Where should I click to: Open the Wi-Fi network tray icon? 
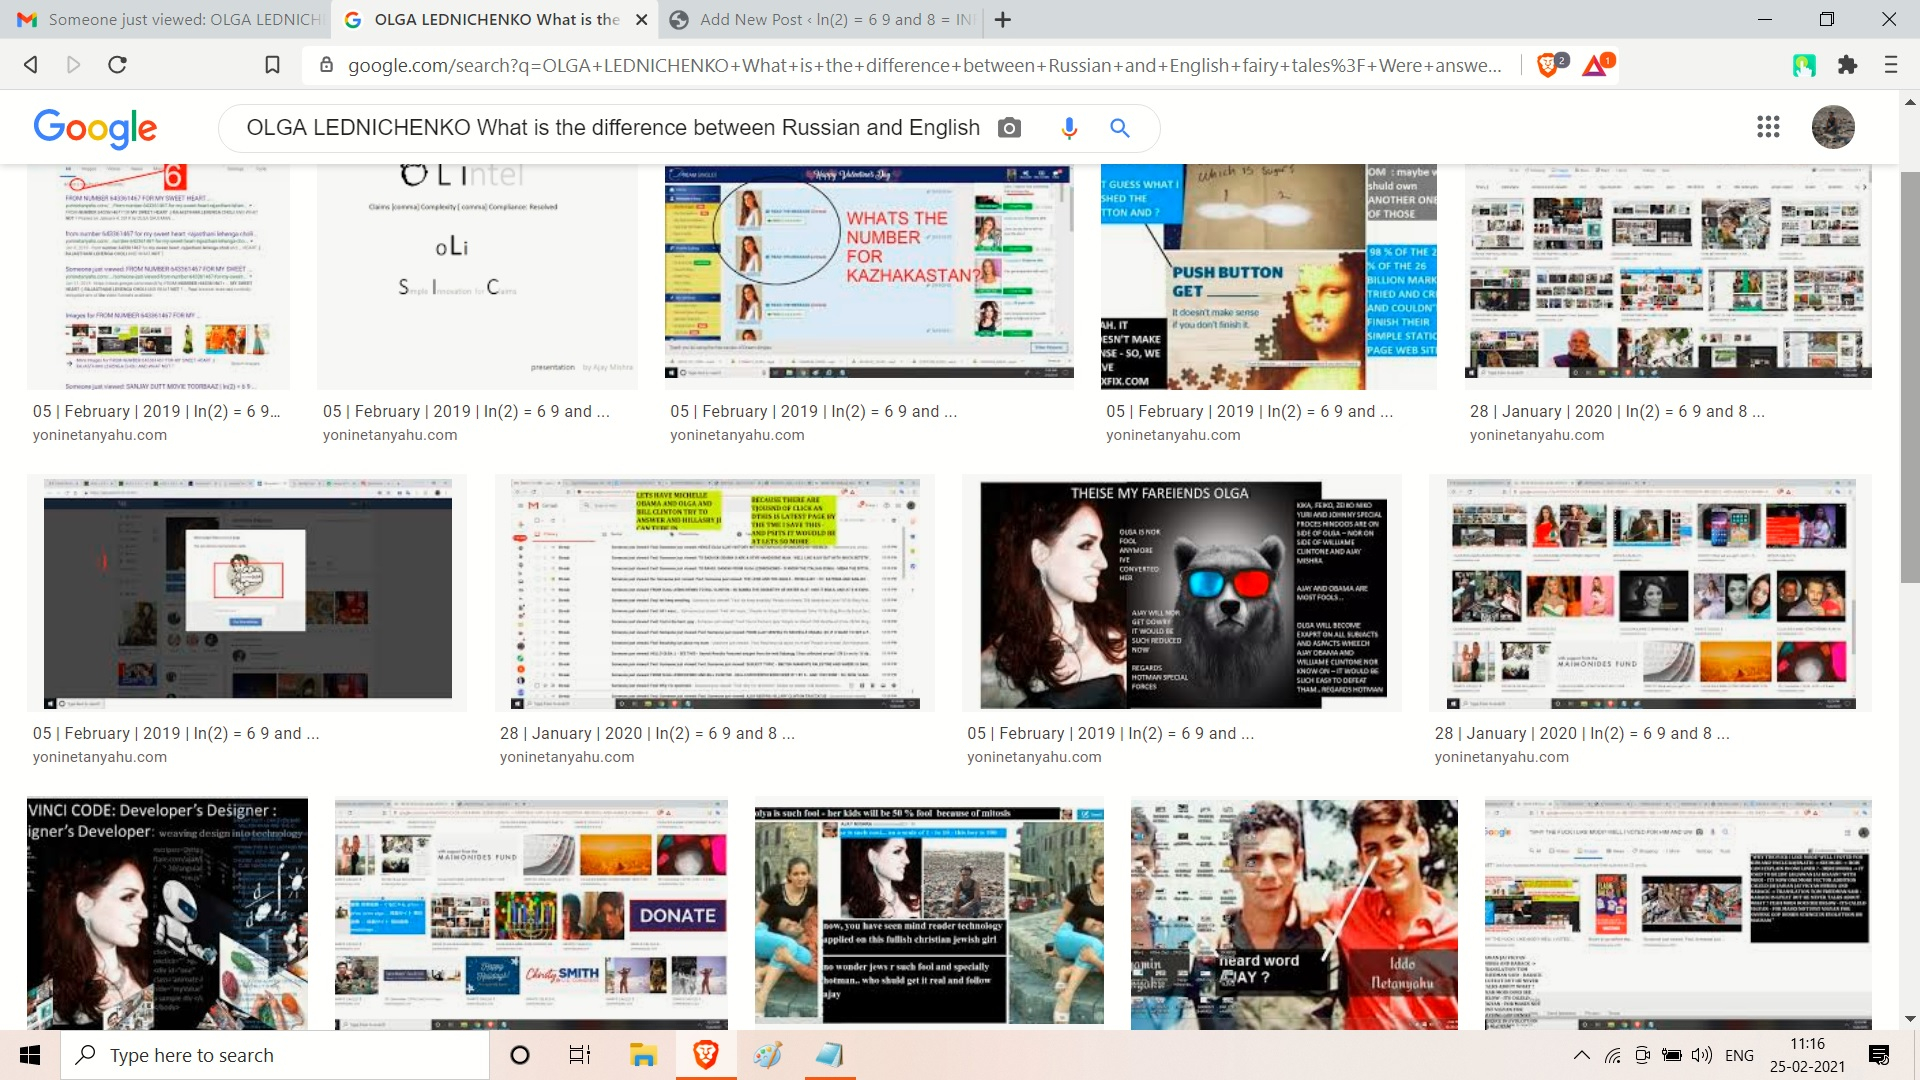(1613, 1055)
